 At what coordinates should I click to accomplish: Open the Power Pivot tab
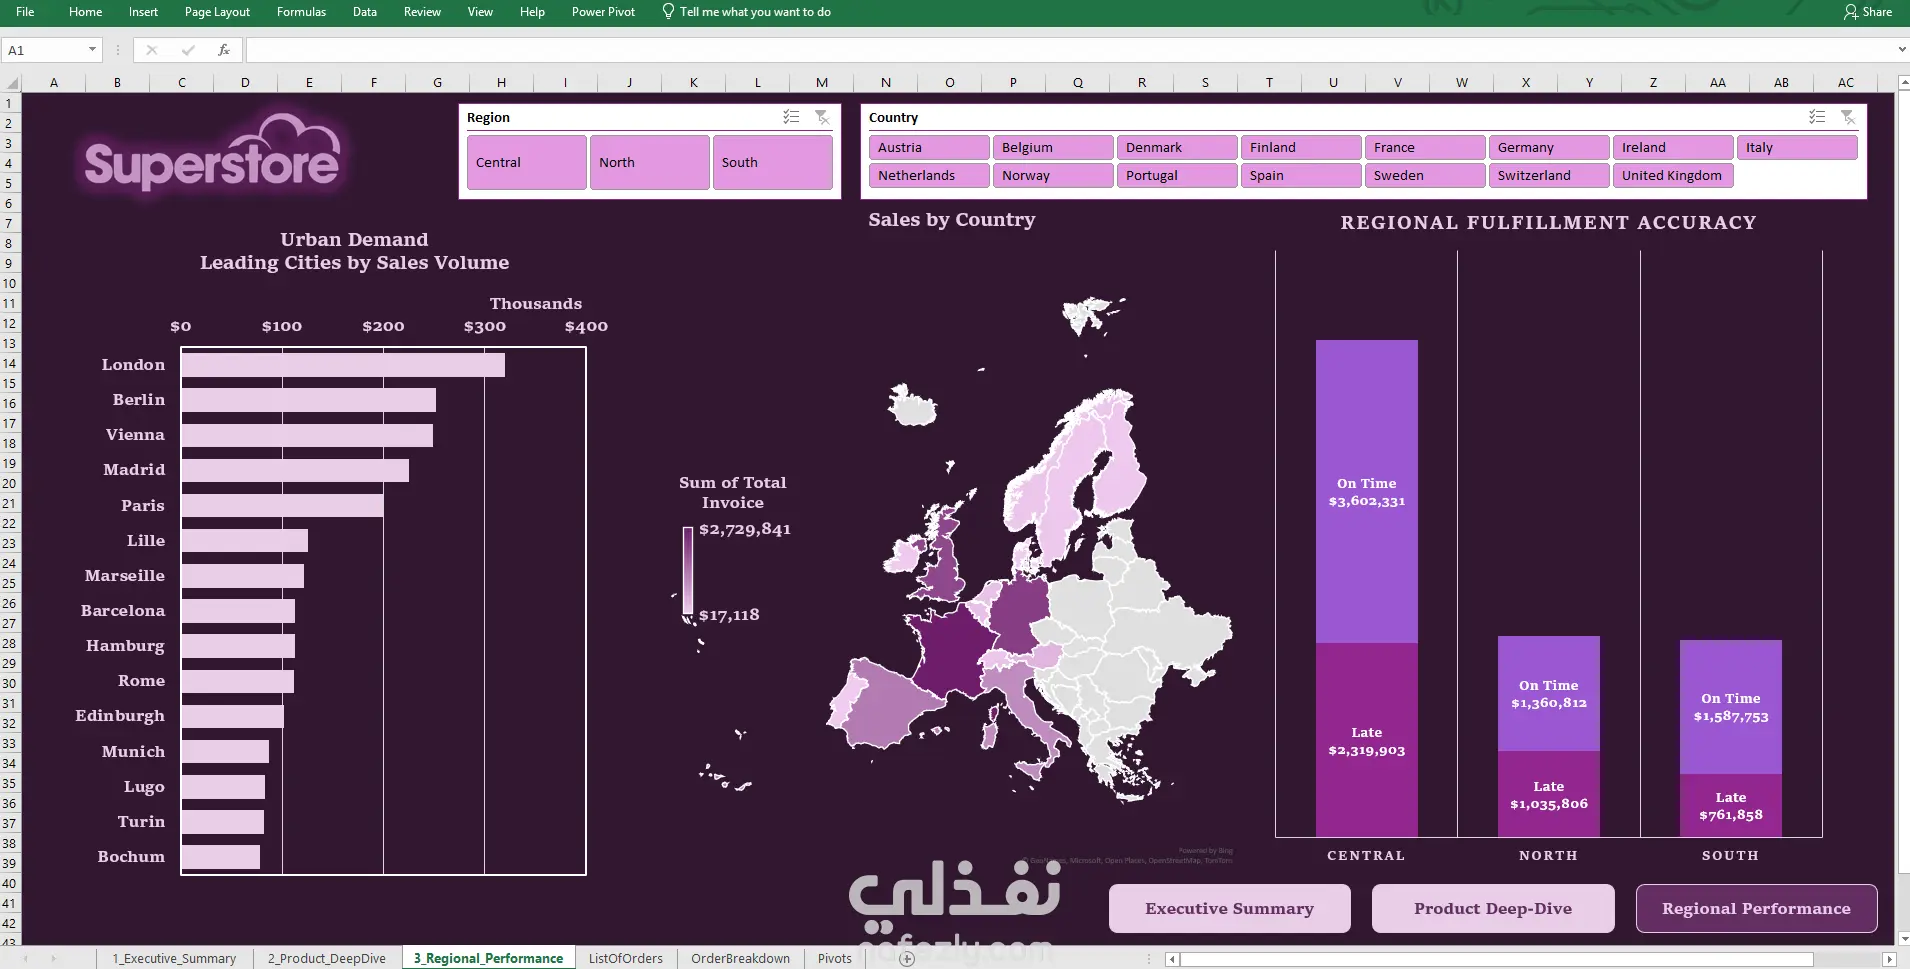click(x=603, y=12)
